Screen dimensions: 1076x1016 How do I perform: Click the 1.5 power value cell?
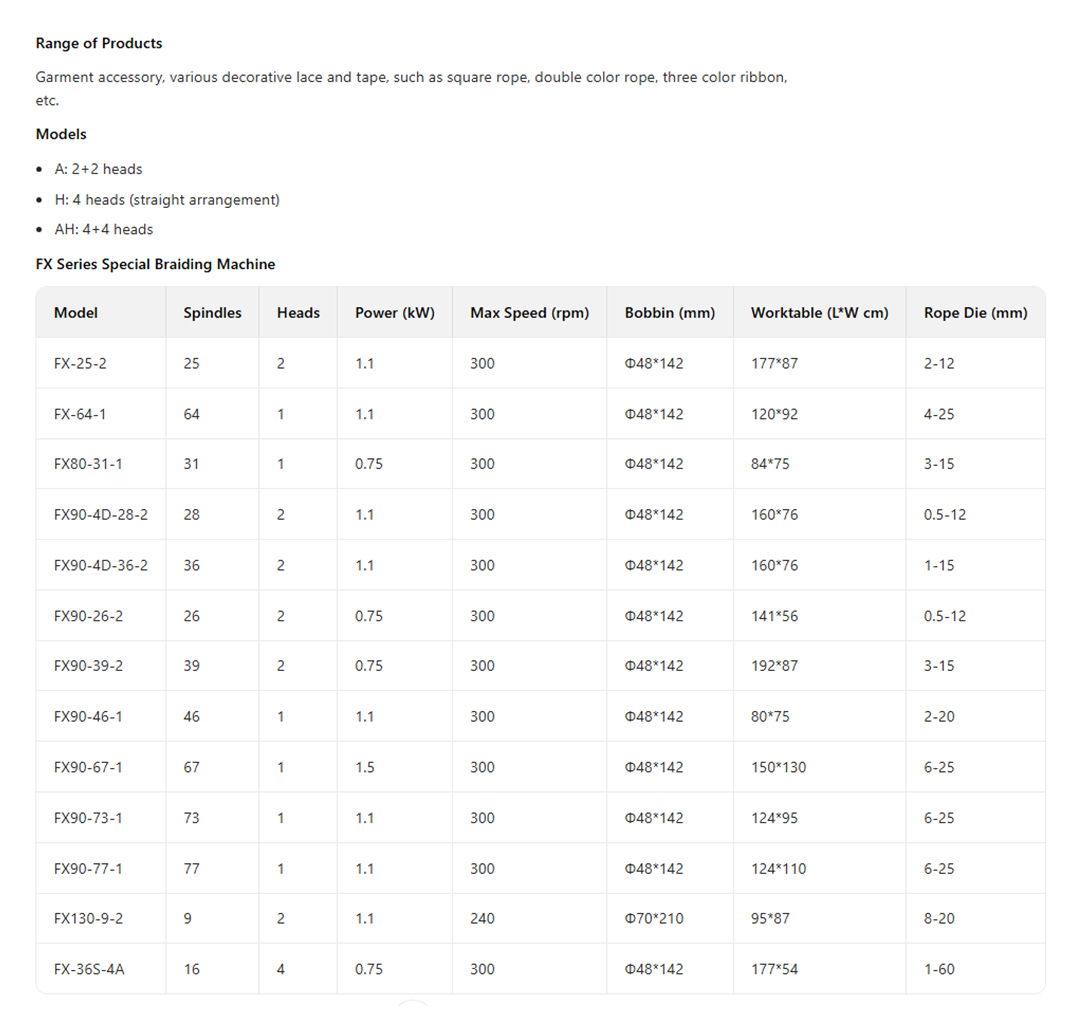pyautogui.click(x=365, y=767)
